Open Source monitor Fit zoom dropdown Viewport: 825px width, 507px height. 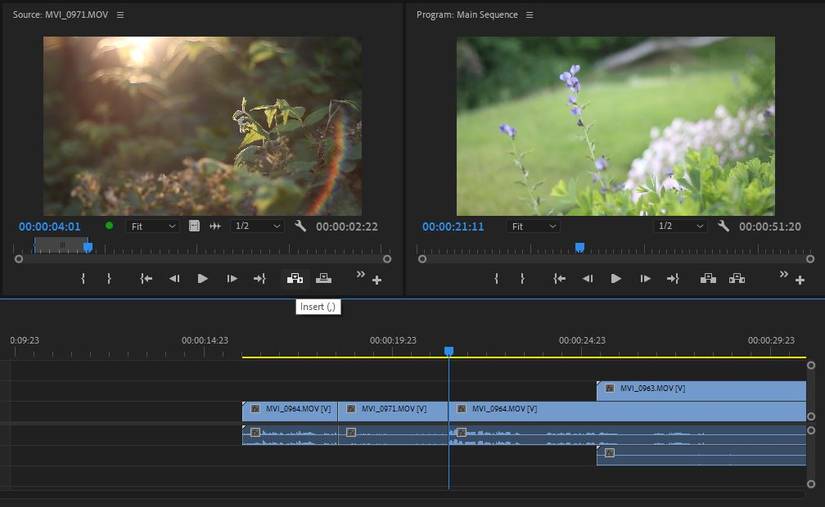(153, 226)
